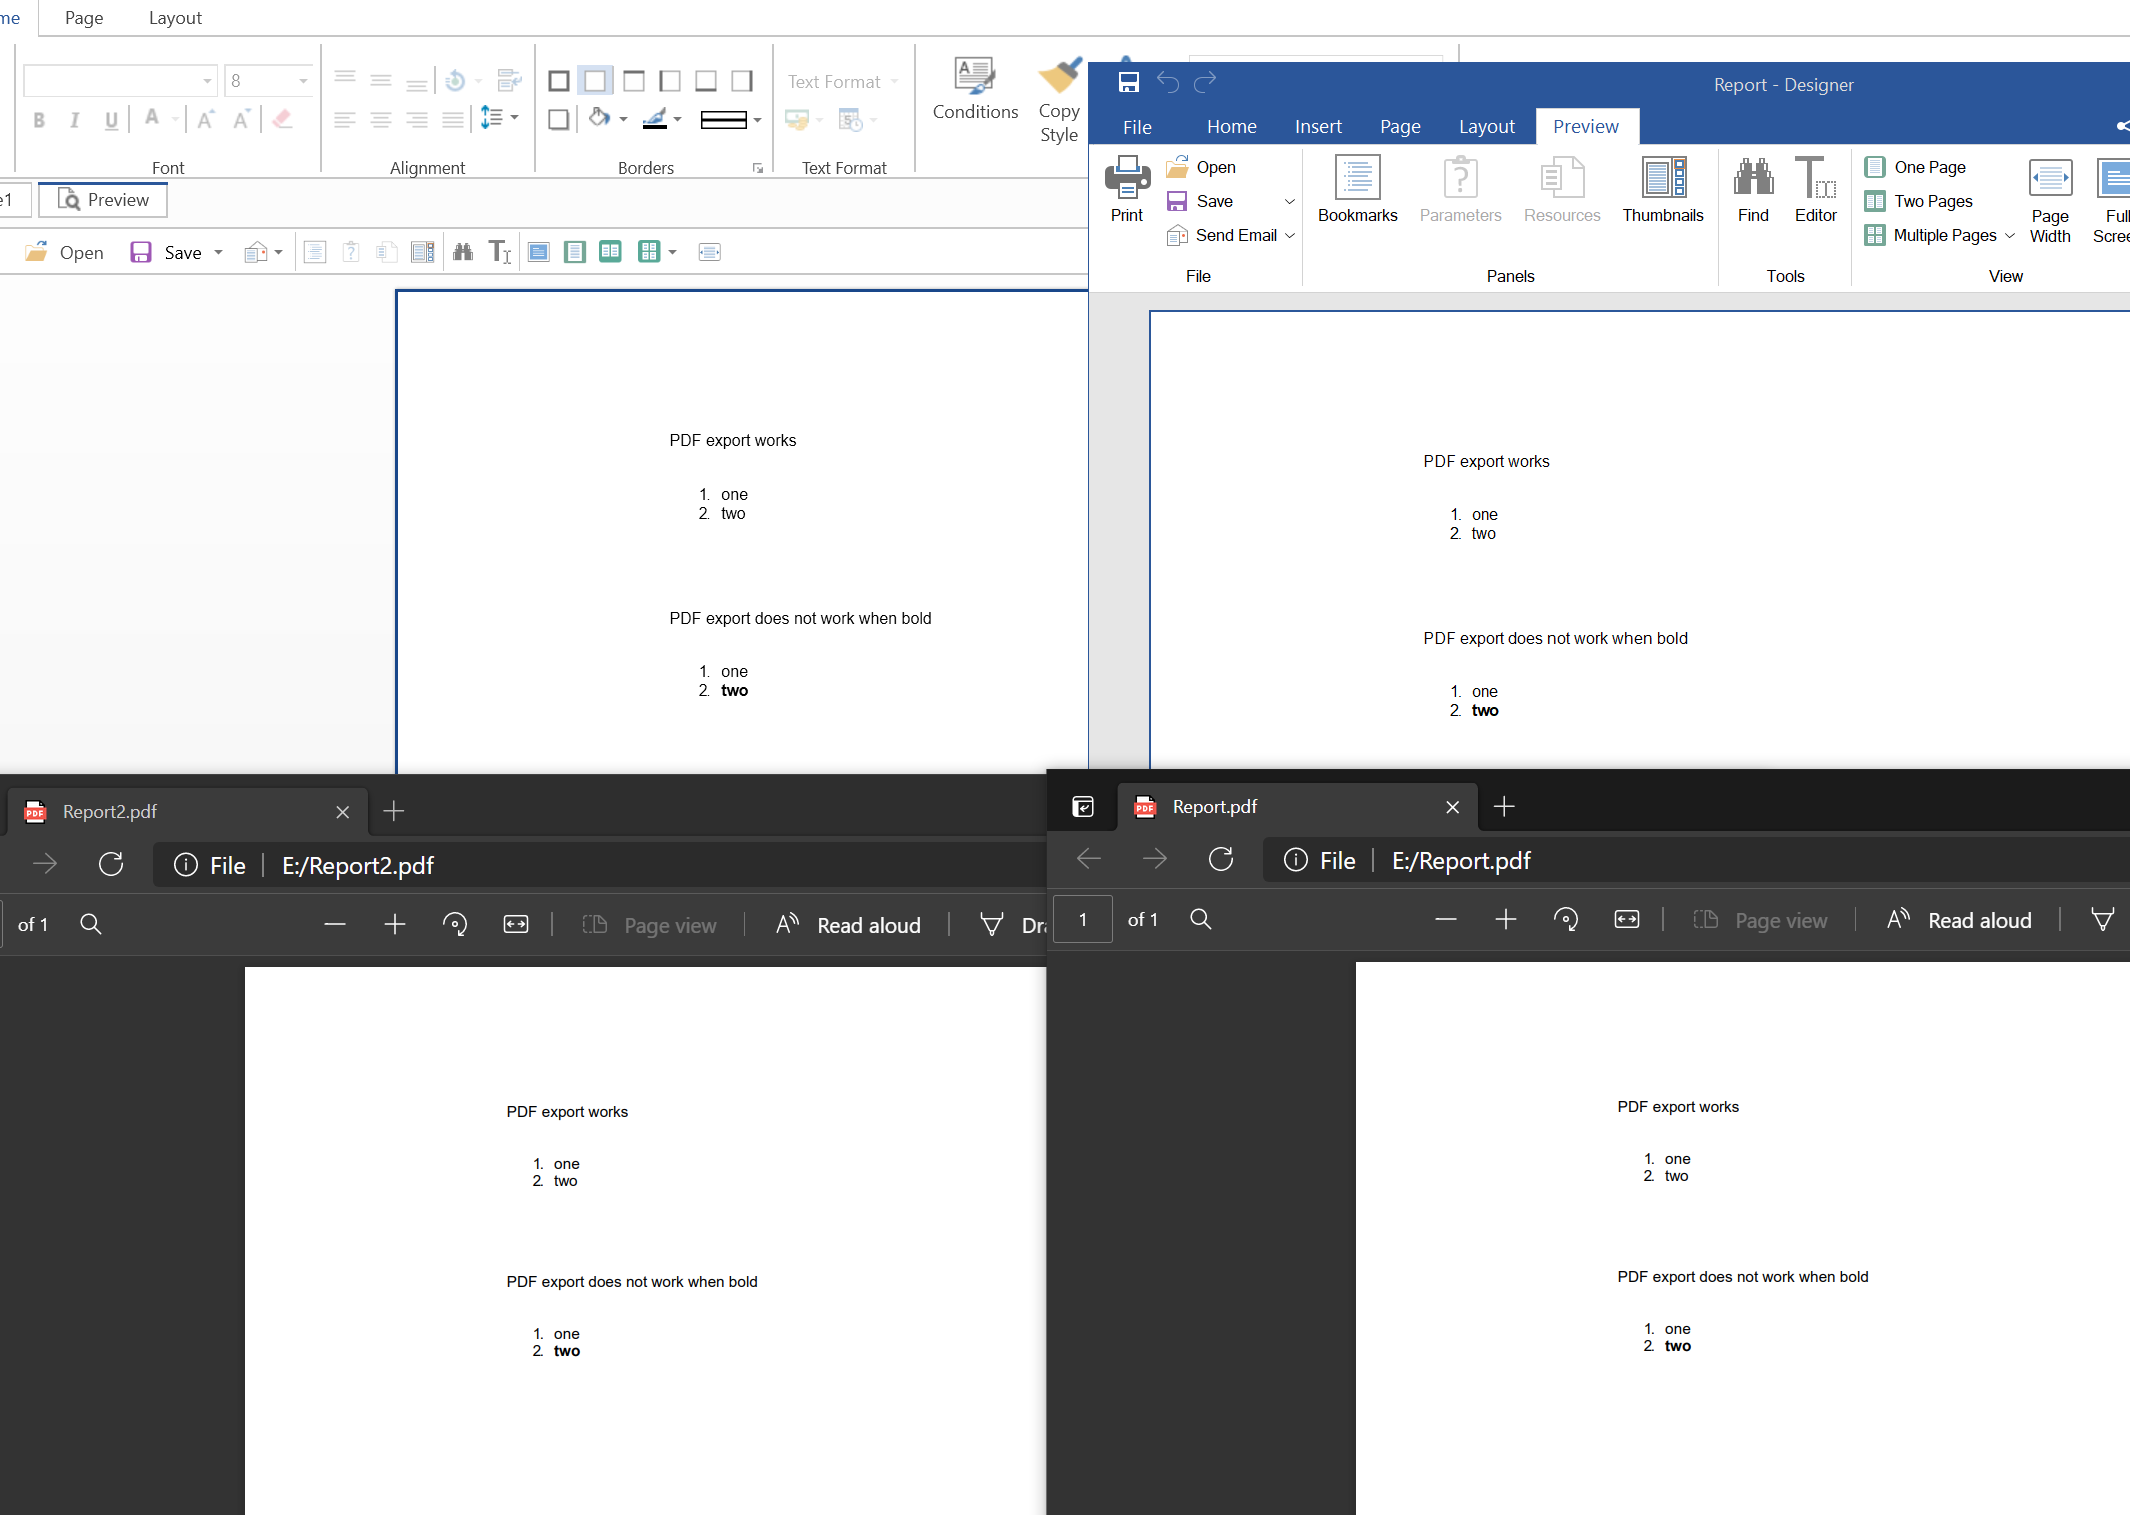Click Open in the left preview toolbar
The height and width of the screenshot is (1515, 2130).
[x=65, y=253]
